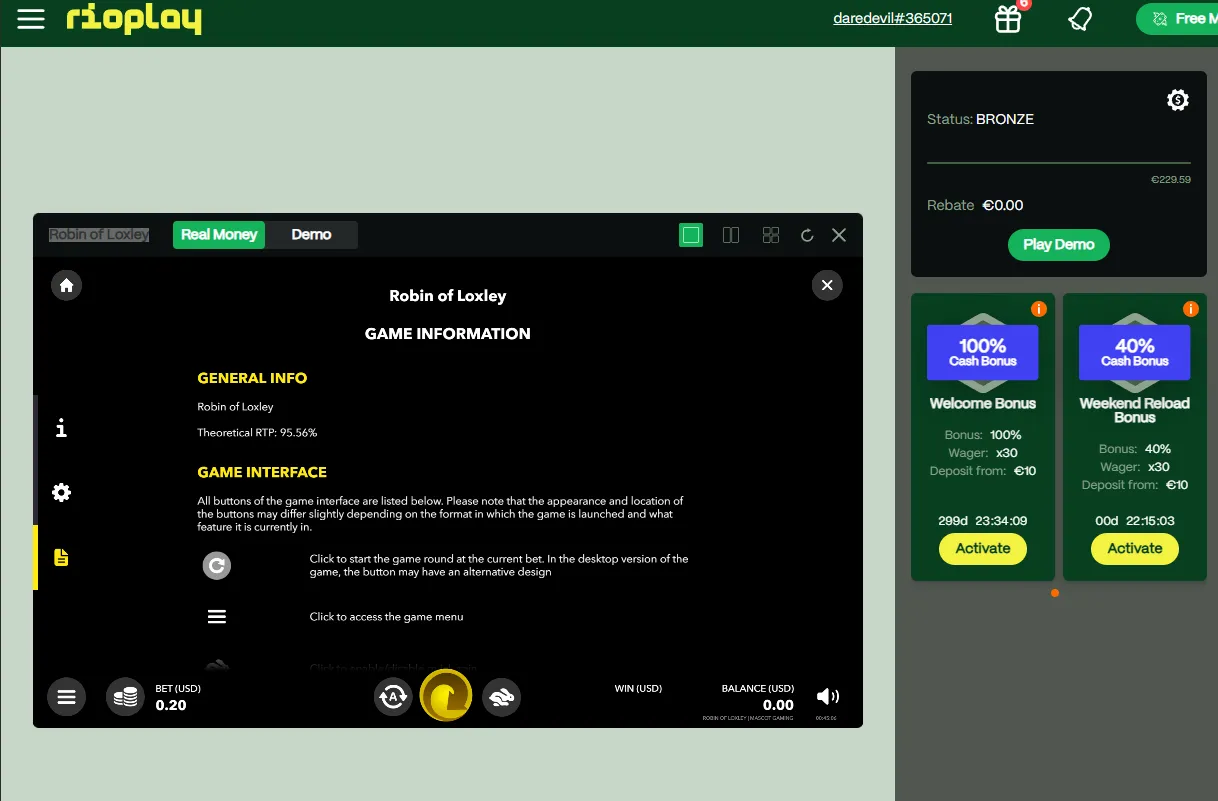Close the Game Information overlay

[827, 285]
